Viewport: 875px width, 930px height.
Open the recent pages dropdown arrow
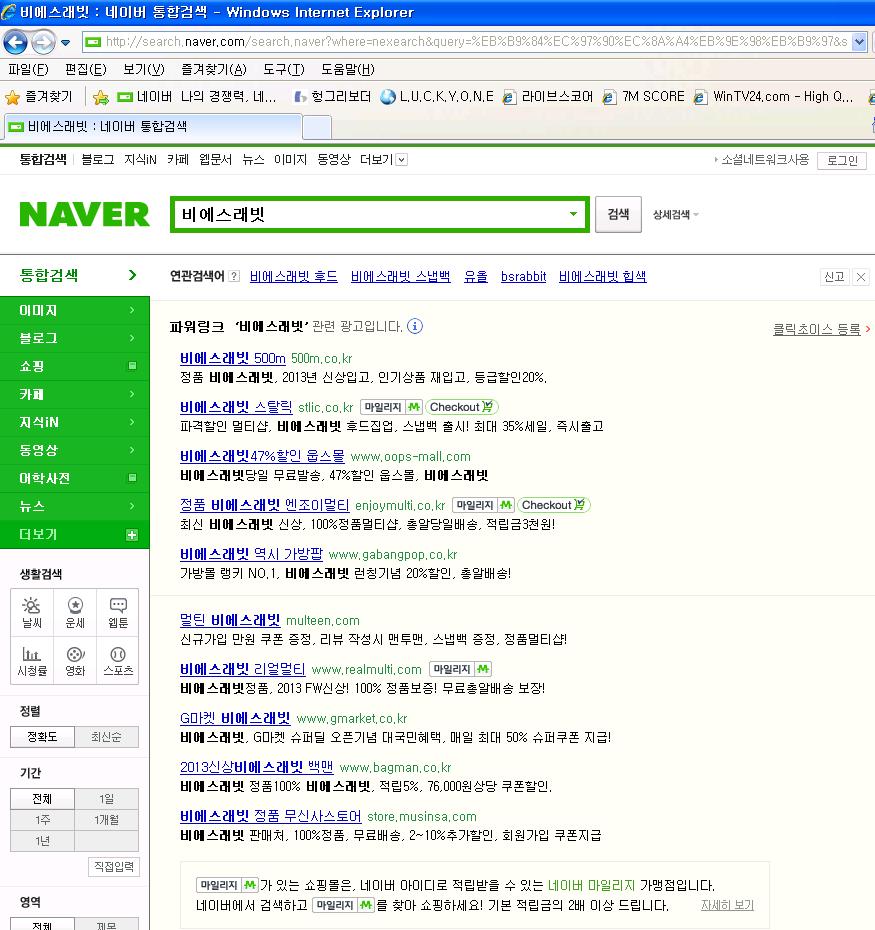tap(65, 43)
